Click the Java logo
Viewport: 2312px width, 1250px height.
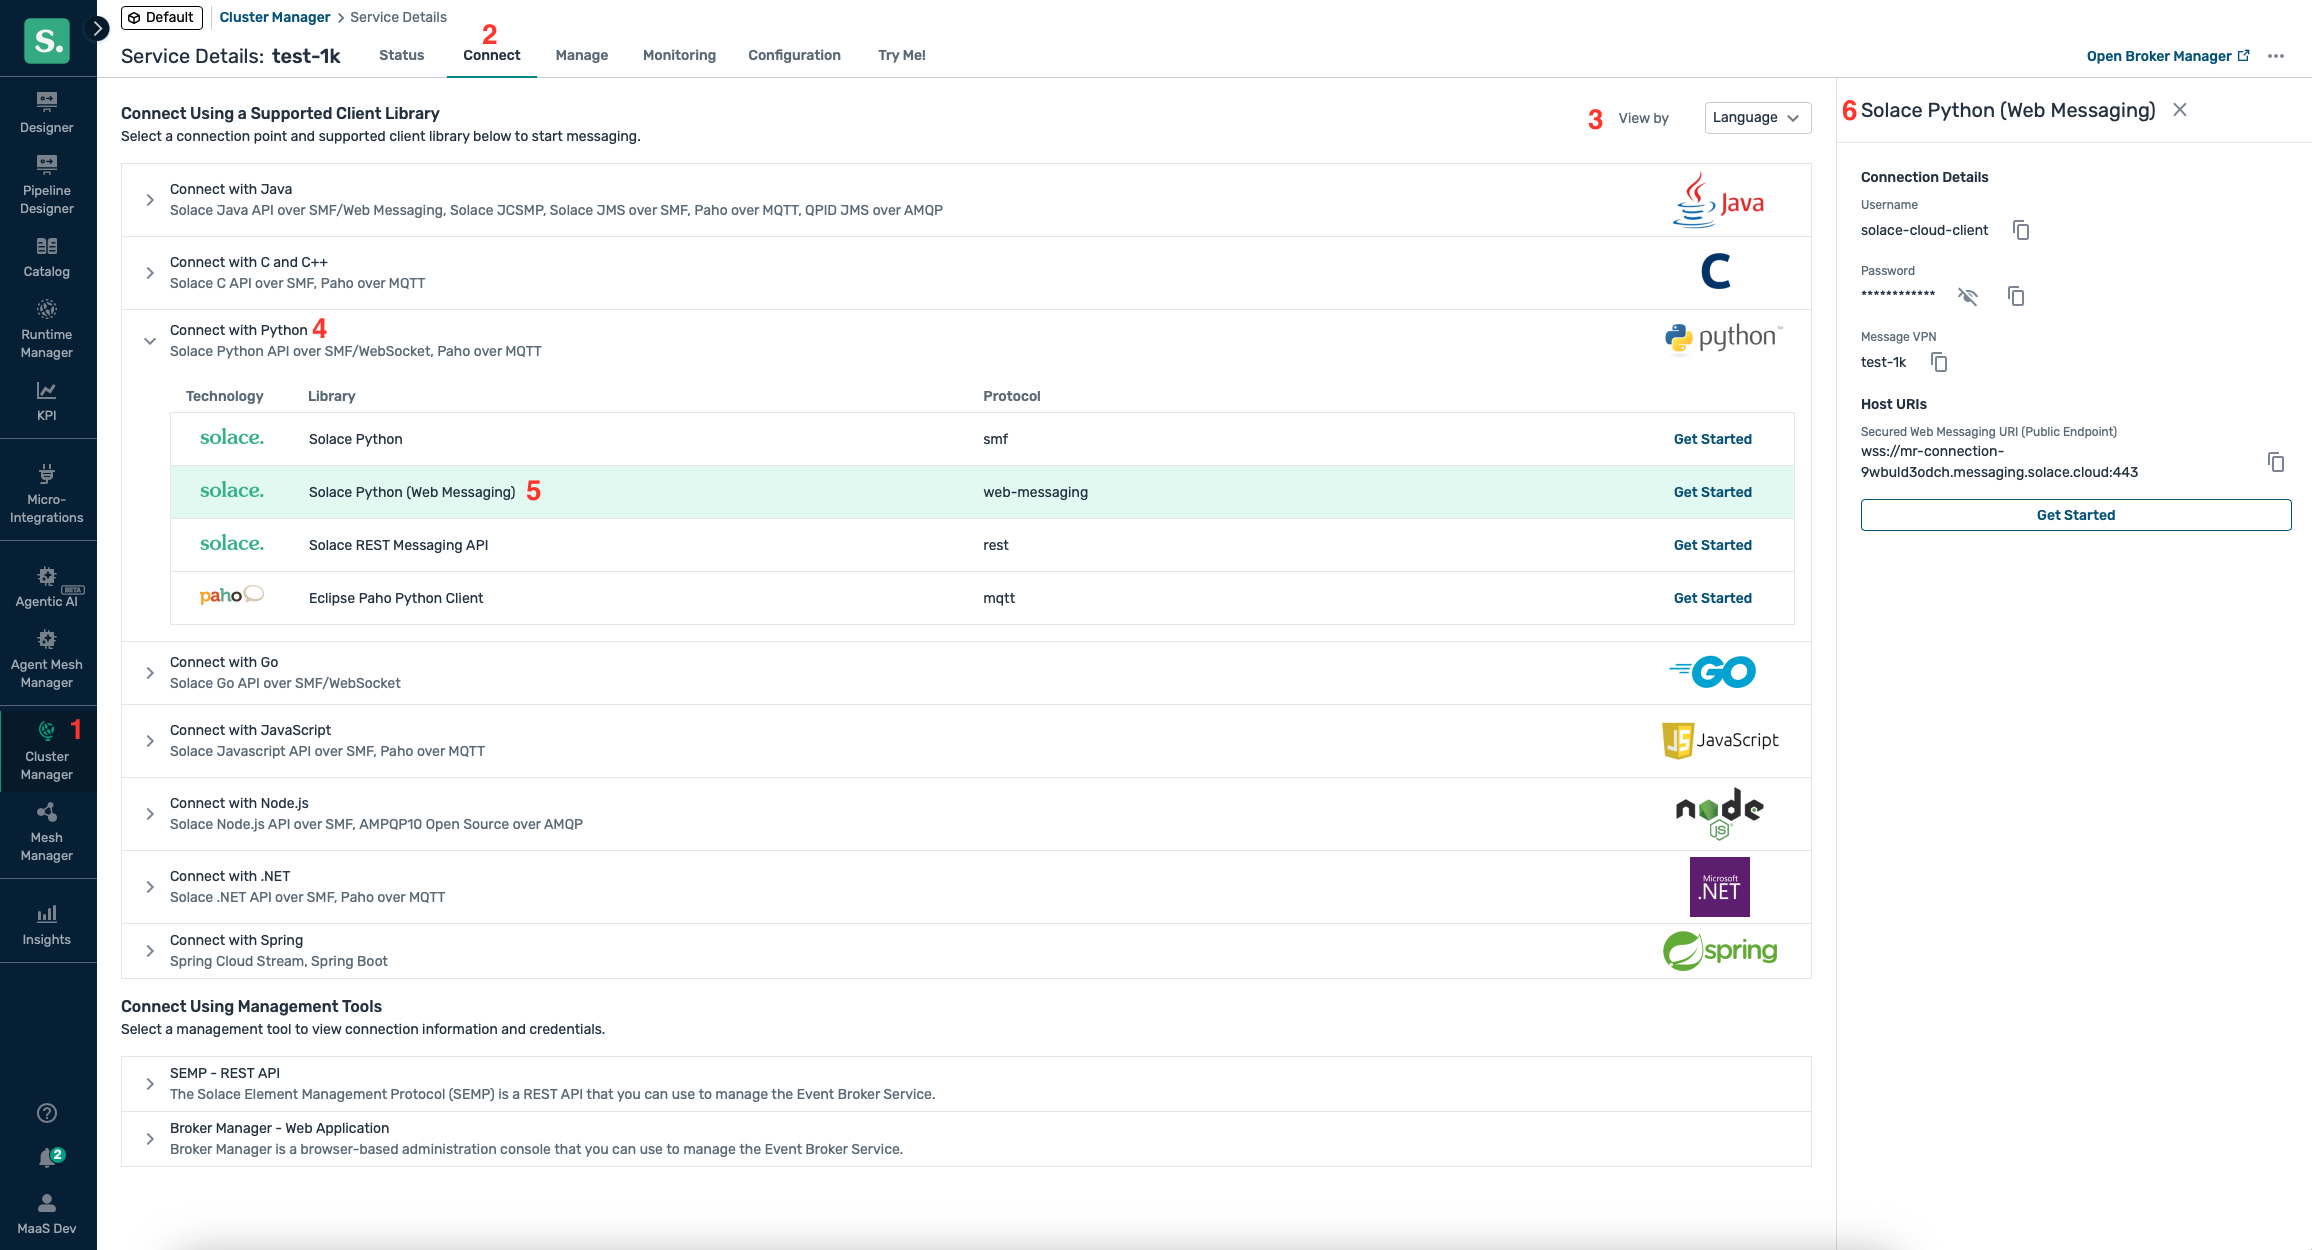pos(1718,200)
